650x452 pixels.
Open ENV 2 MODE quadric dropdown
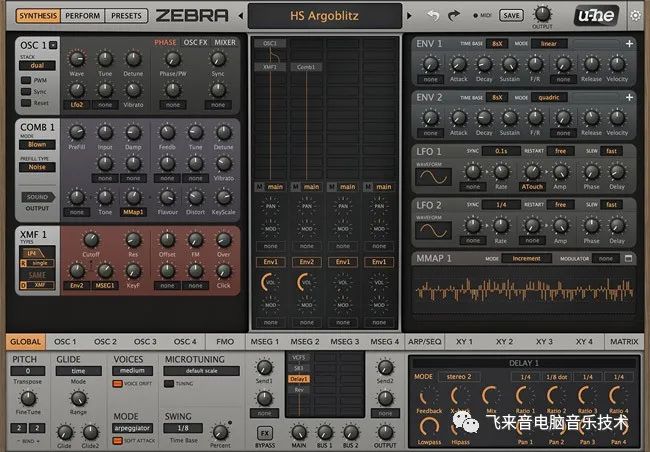(548, 97)
